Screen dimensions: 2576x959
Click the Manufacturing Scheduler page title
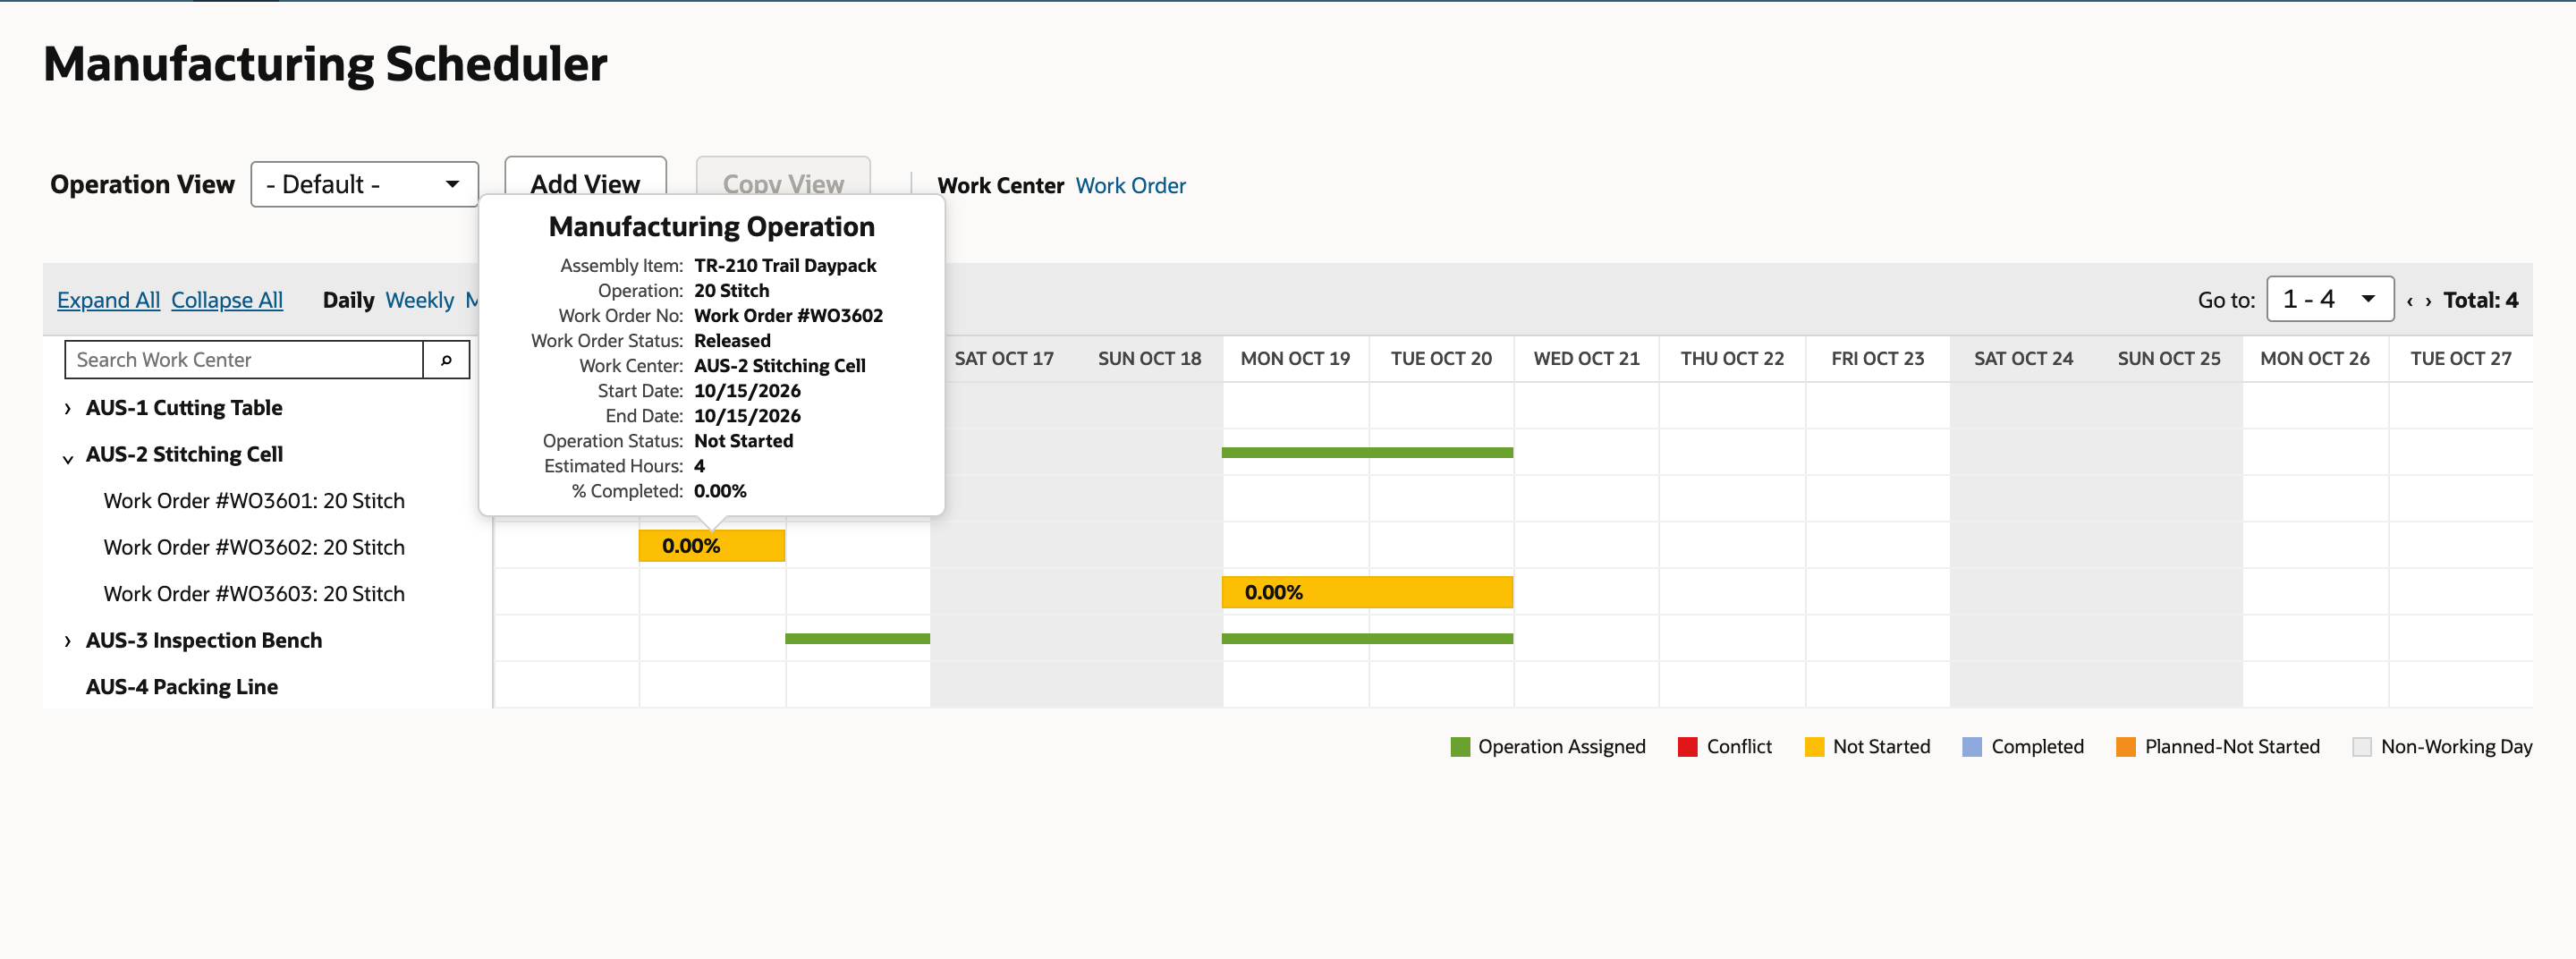(325, 64)
